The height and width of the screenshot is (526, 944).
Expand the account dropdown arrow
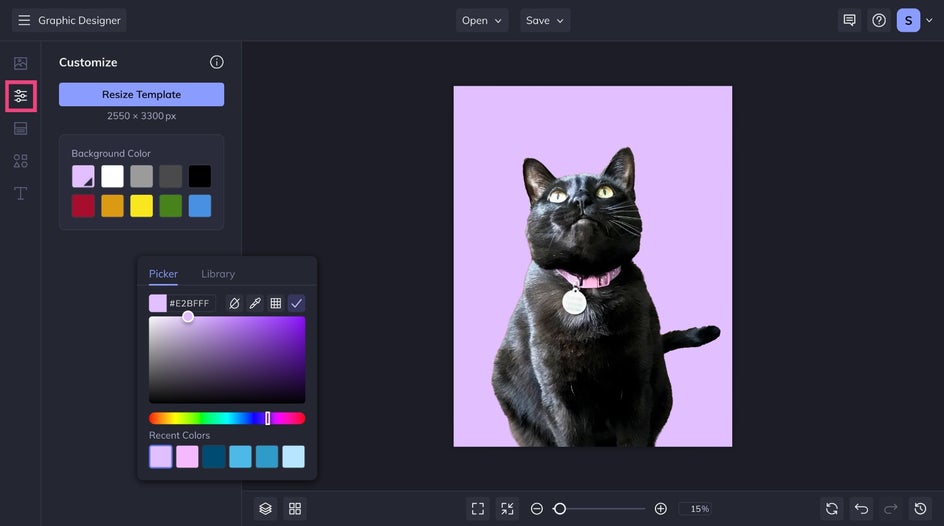click(930, 20)
